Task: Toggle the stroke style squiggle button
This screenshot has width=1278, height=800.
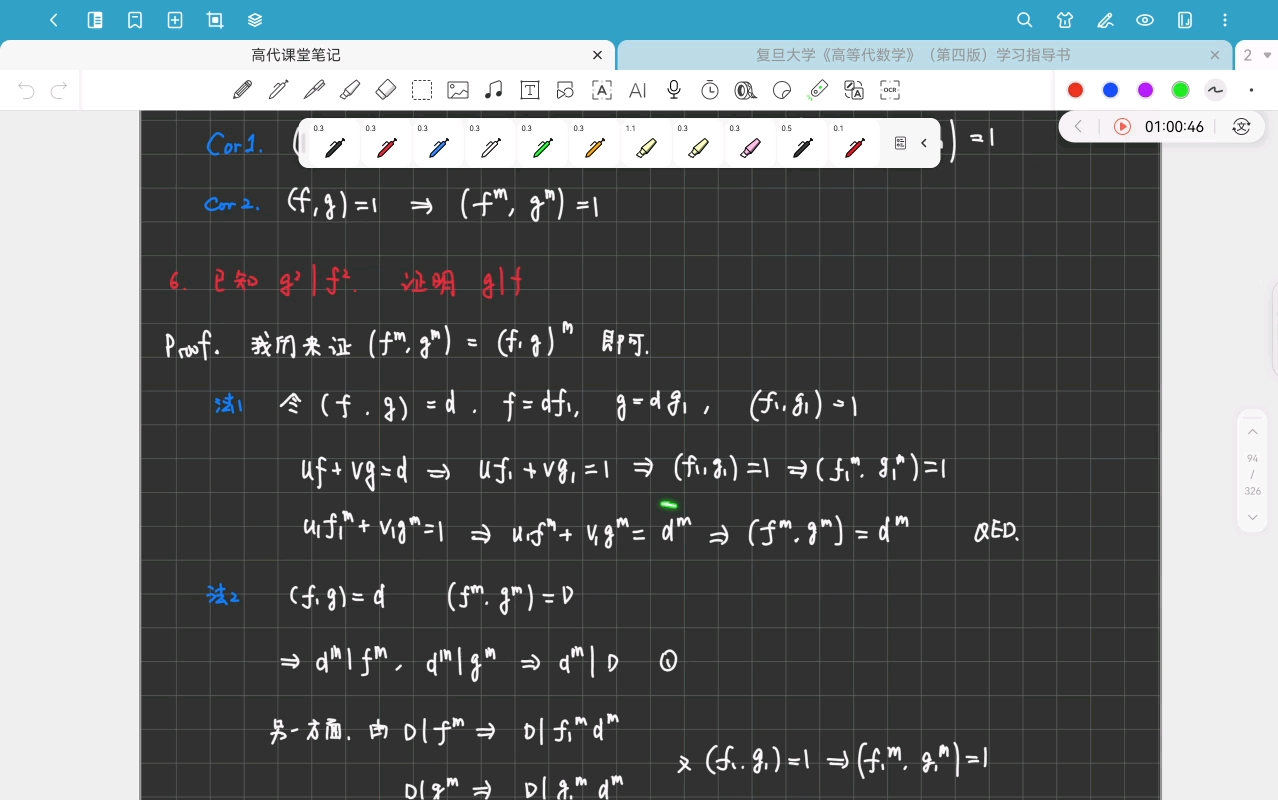Action: pos(1216,90)
